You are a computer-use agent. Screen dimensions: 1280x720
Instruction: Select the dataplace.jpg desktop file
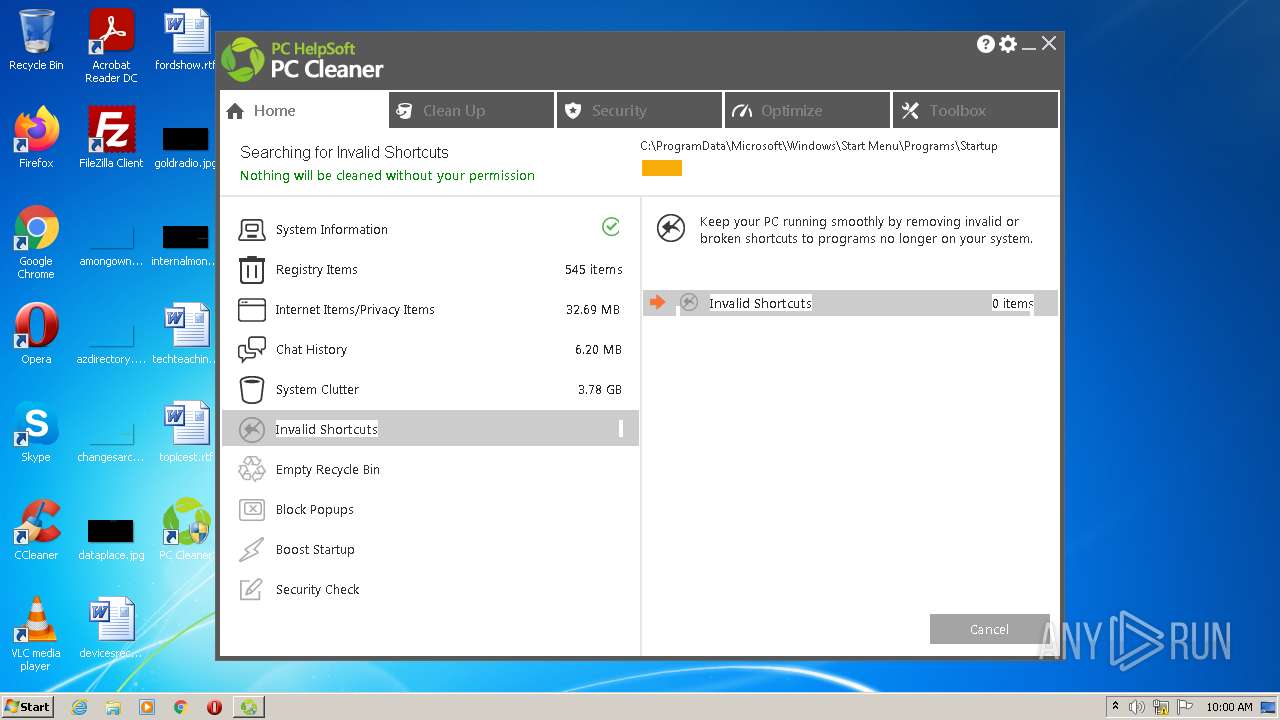[111, 540]
